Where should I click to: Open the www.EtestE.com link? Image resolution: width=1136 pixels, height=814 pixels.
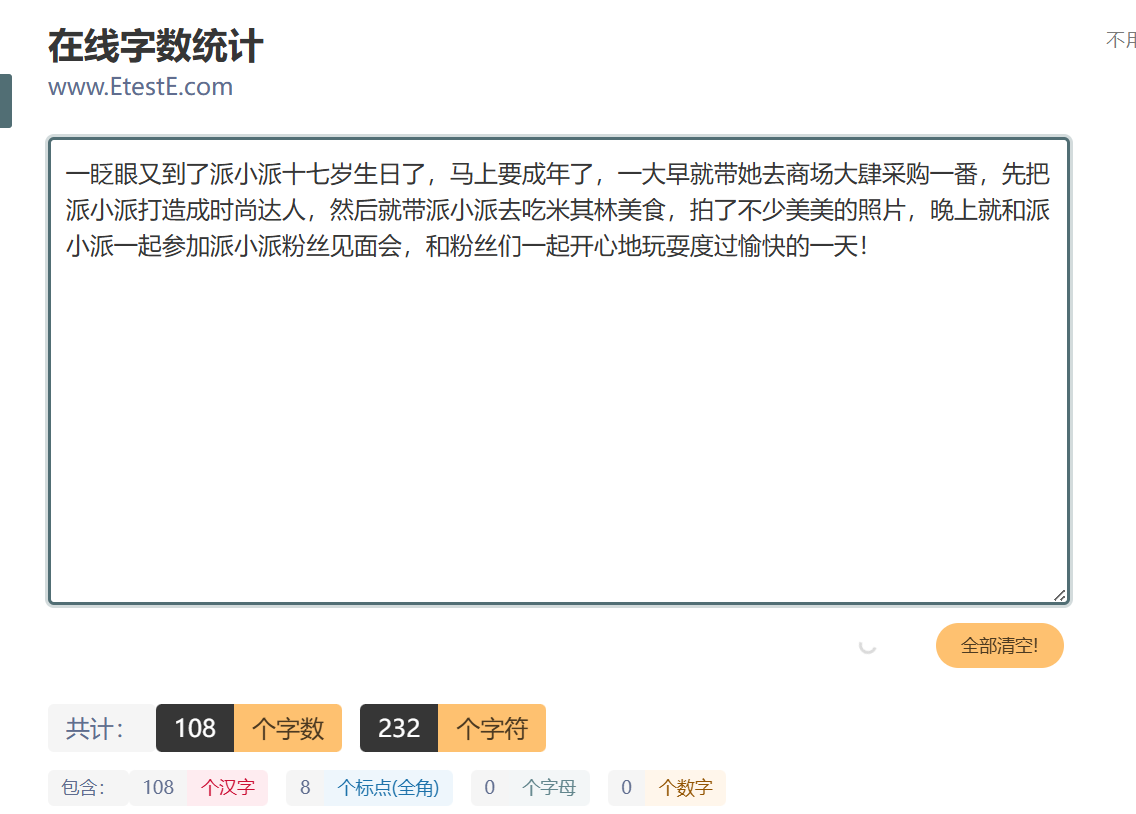click(x=141, y=87)
